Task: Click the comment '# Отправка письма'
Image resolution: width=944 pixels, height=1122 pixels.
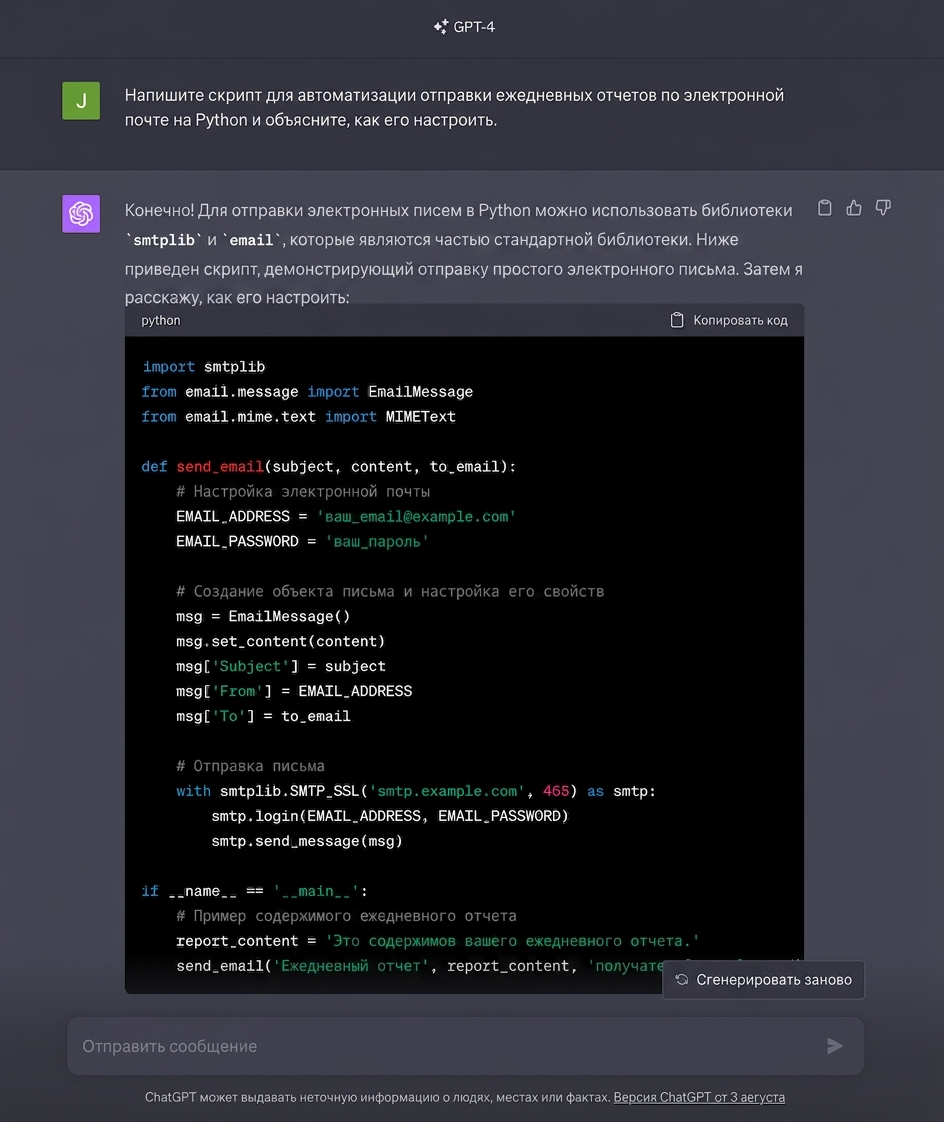Action: tap(250, 766)
